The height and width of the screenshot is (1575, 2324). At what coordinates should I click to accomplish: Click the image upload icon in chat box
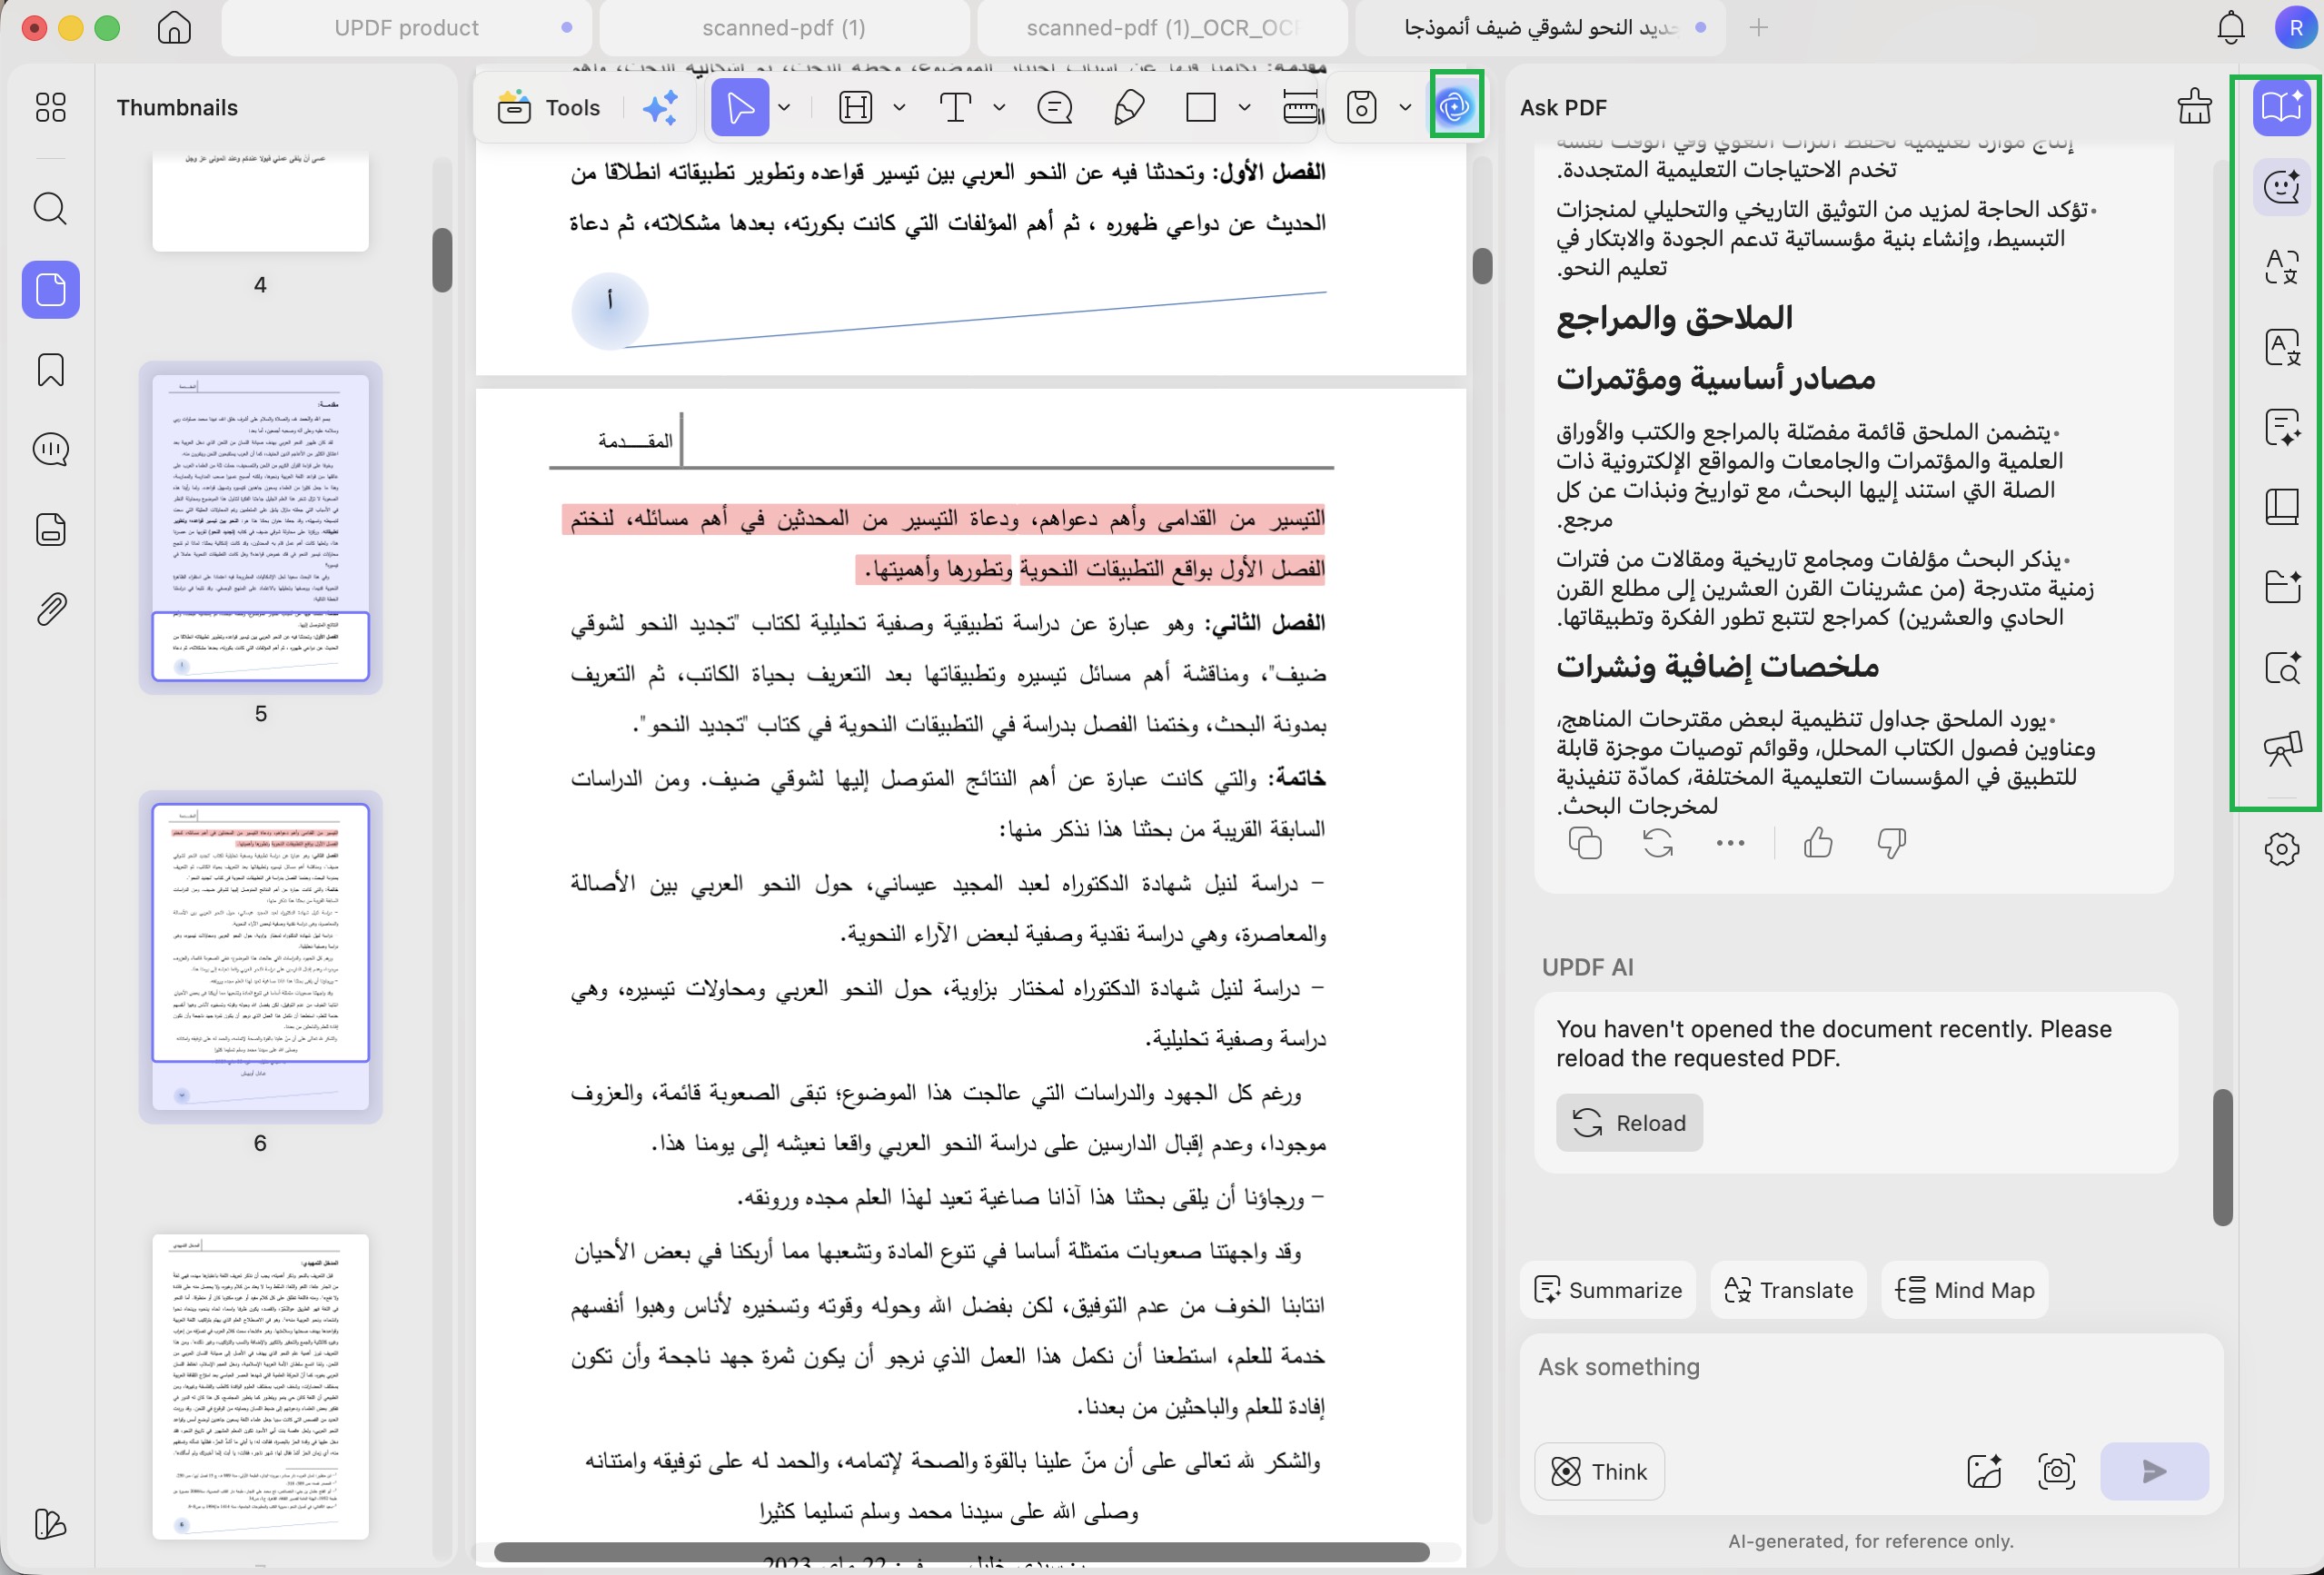(1984, 1471)
